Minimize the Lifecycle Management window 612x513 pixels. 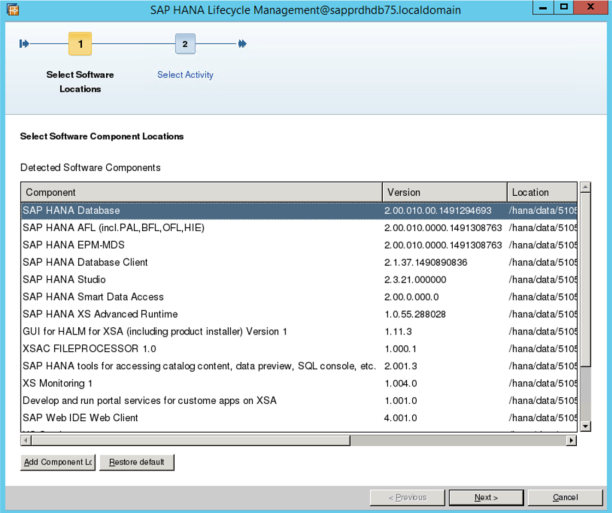click(x=543, y=8)
